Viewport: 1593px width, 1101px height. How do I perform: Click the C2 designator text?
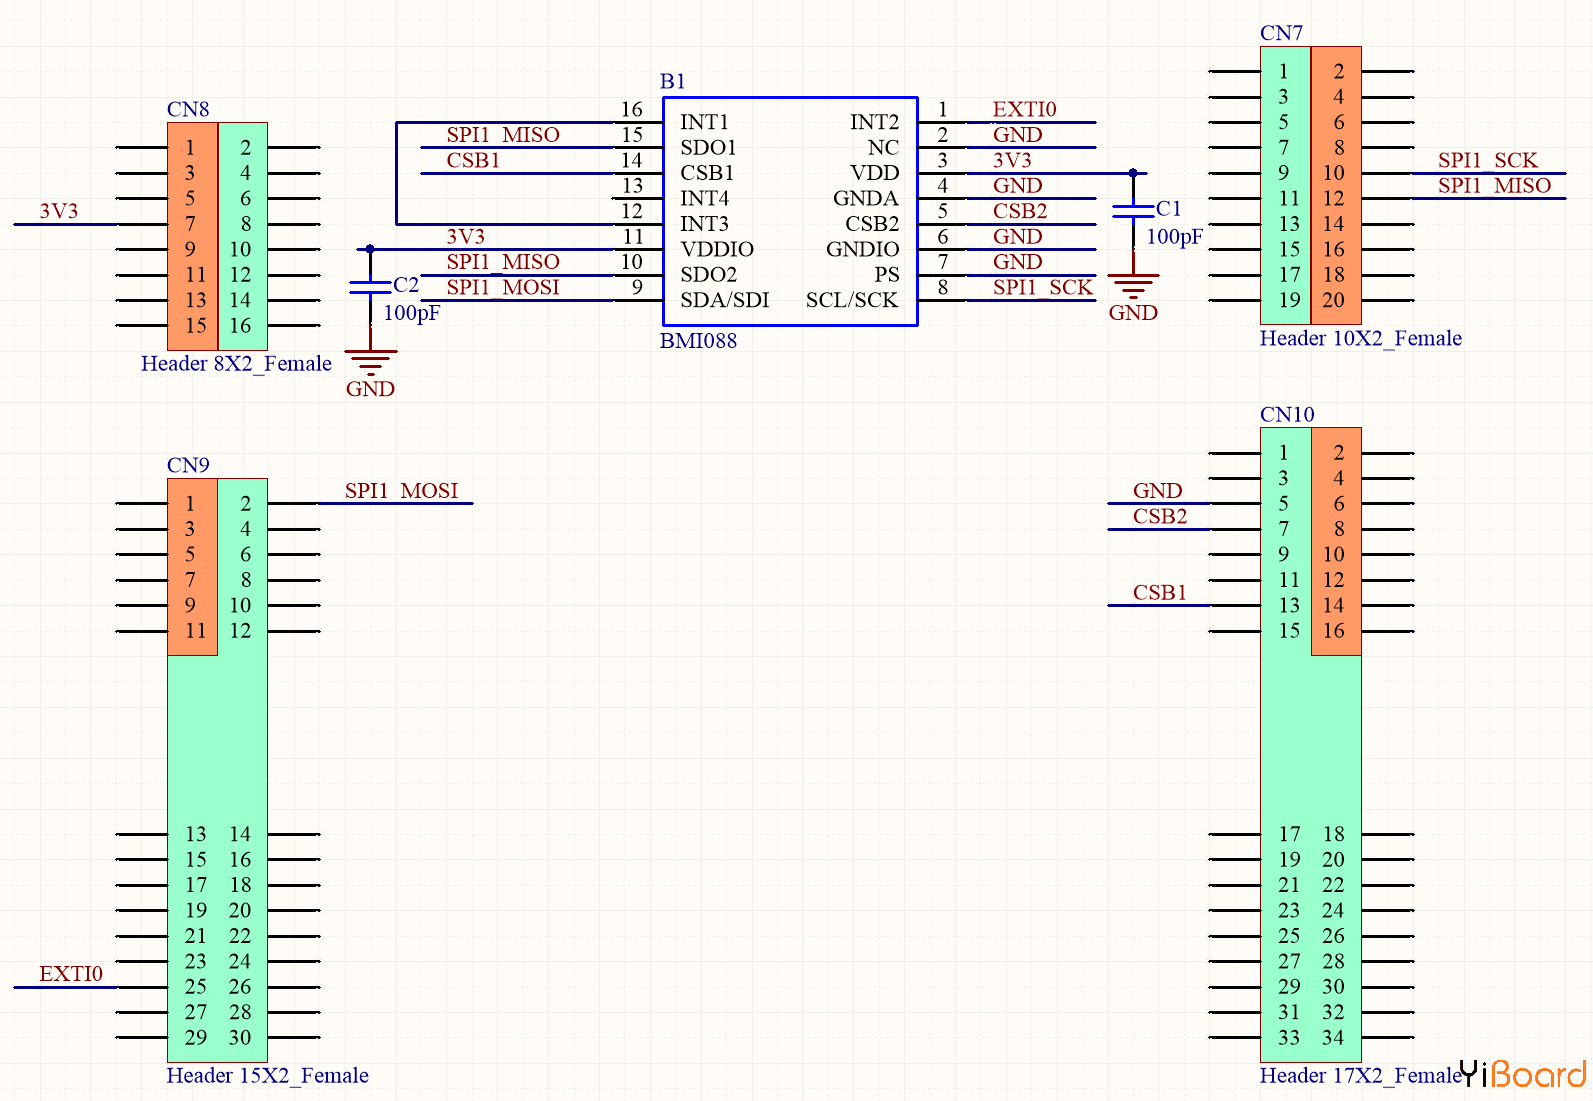tap(406, 284)
